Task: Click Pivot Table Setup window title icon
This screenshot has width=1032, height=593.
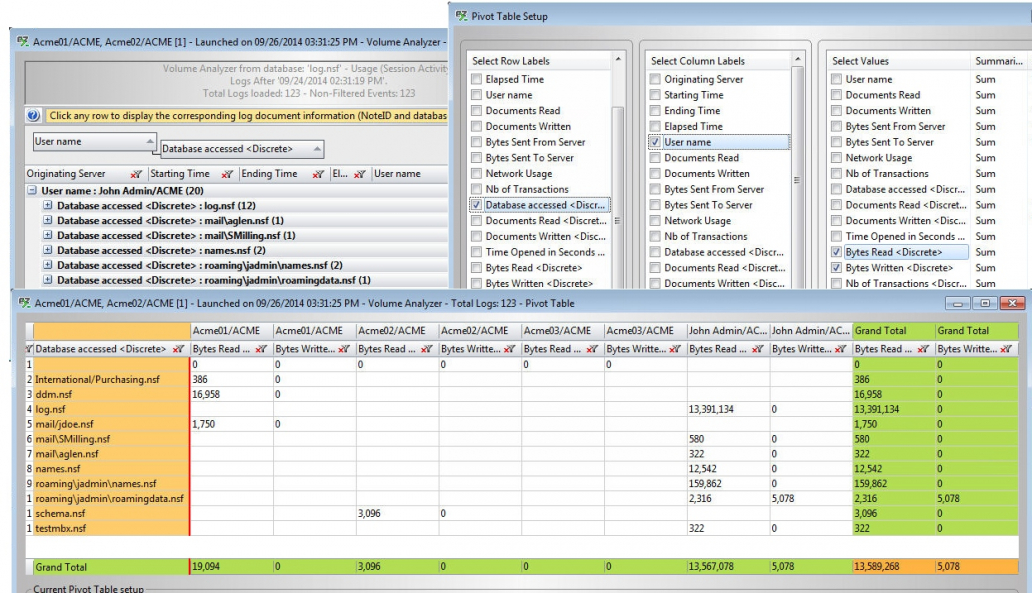Action: pyautogui.click(x=462, y=16)
